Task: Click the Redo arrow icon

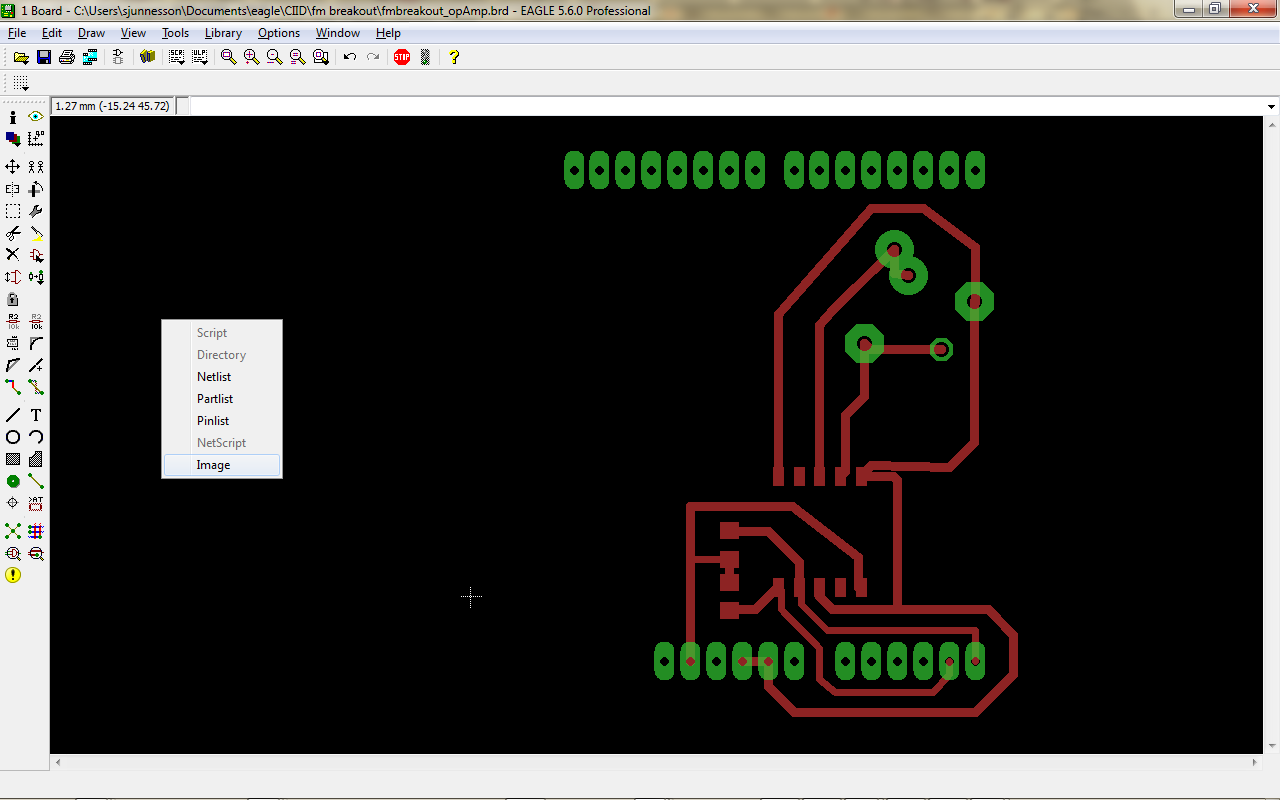Action: click(373, 57)
